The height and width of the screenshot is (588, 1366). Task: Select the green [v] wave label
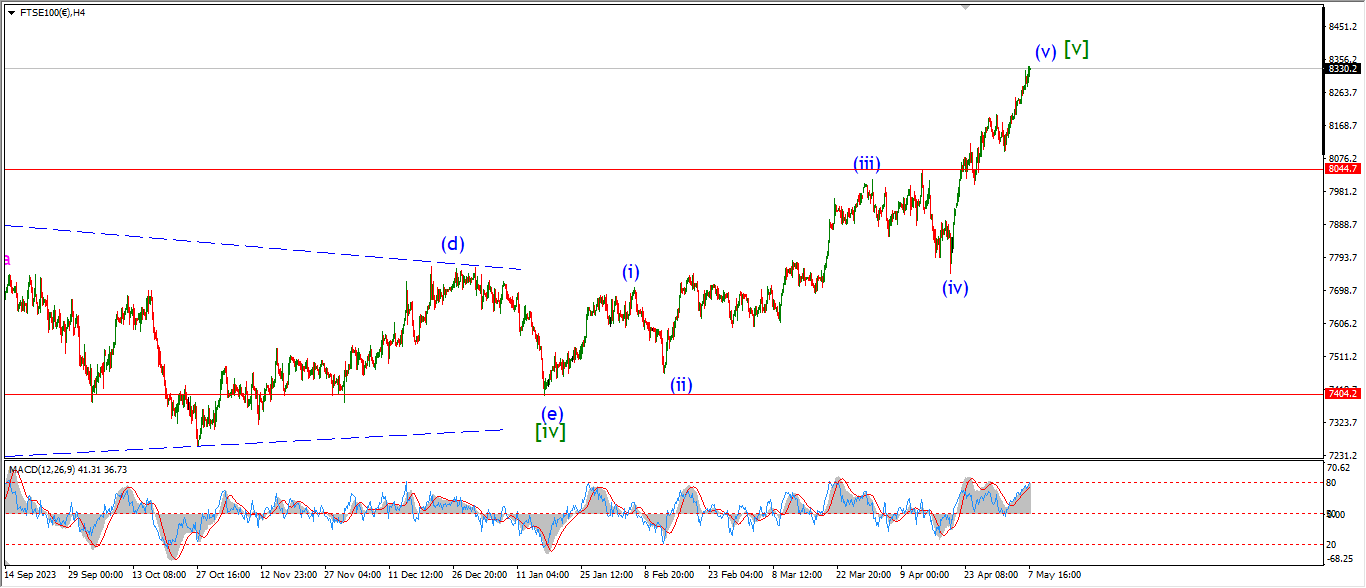[x=1077, y=48]
